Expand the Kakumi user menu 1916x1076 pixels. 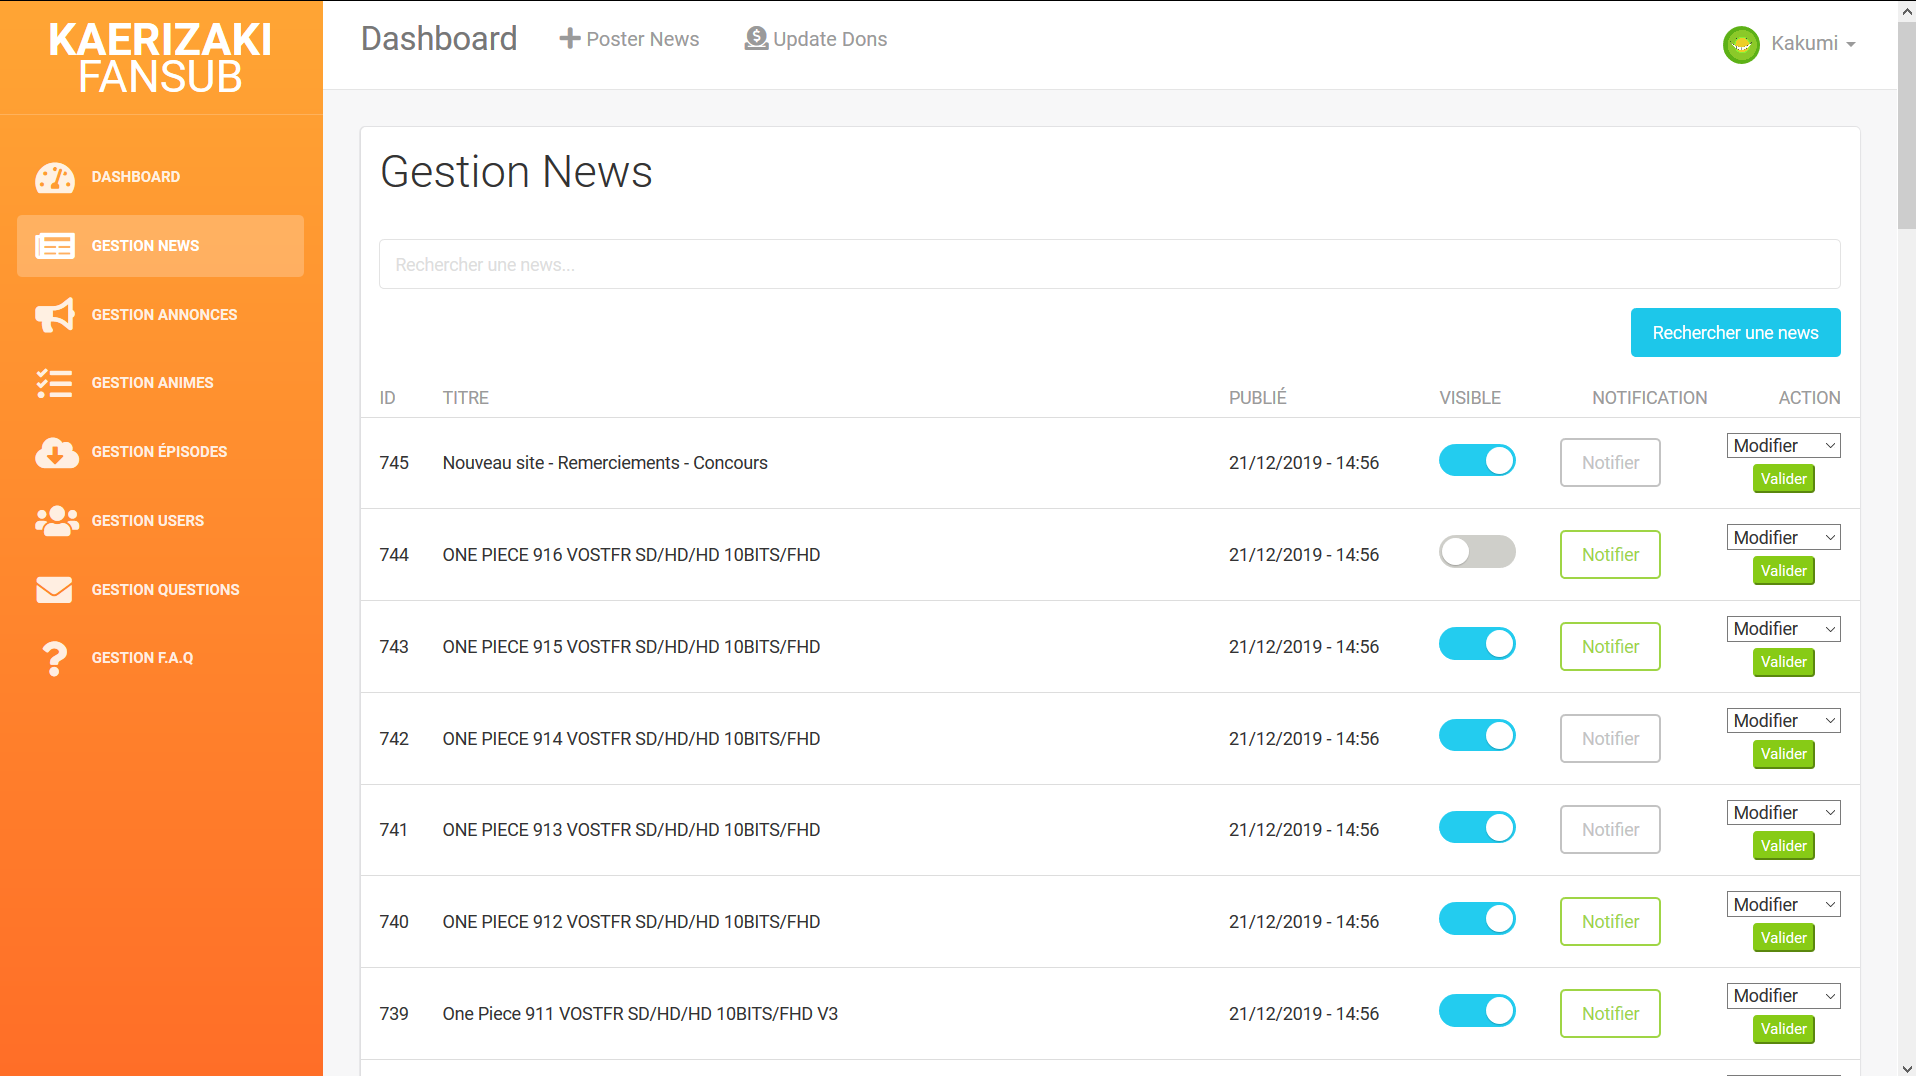[x=1812, y=44]
